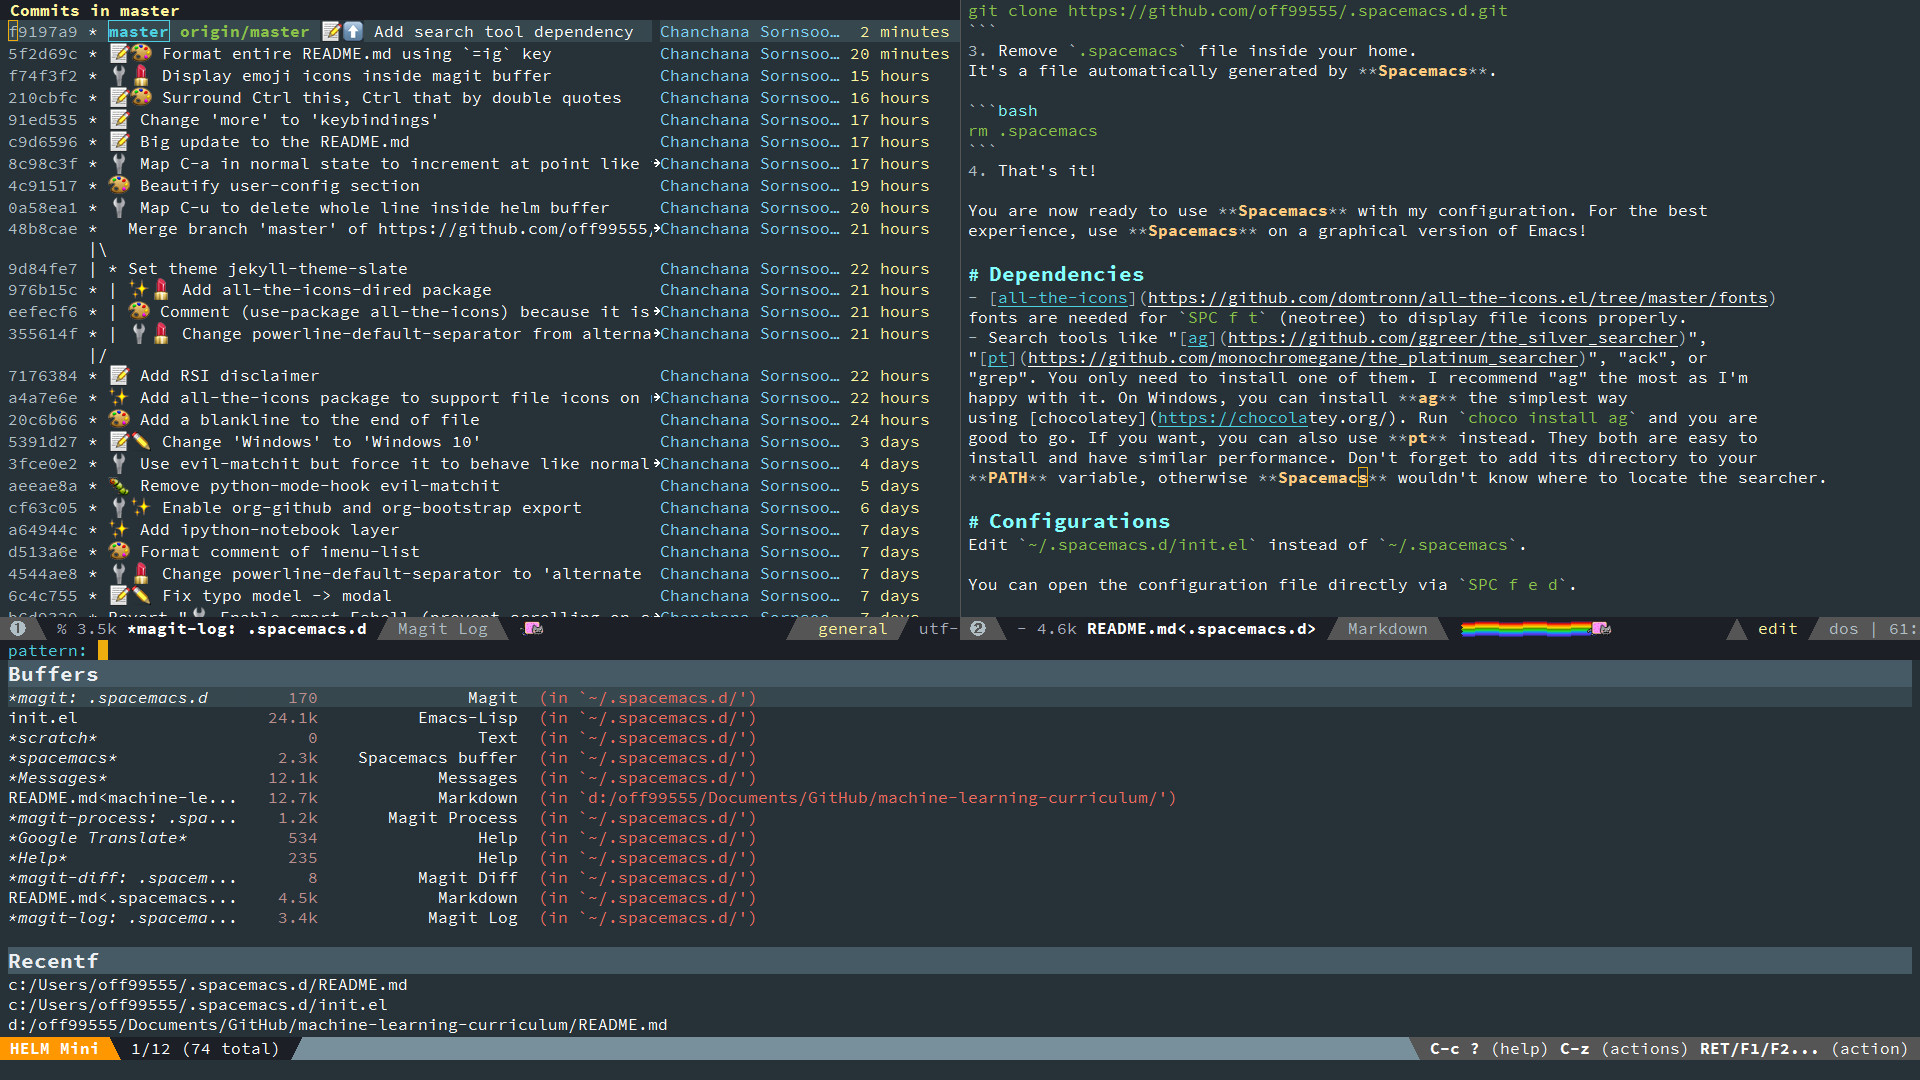Click the 'general' segment in the modeline

(x=852, y=629)
